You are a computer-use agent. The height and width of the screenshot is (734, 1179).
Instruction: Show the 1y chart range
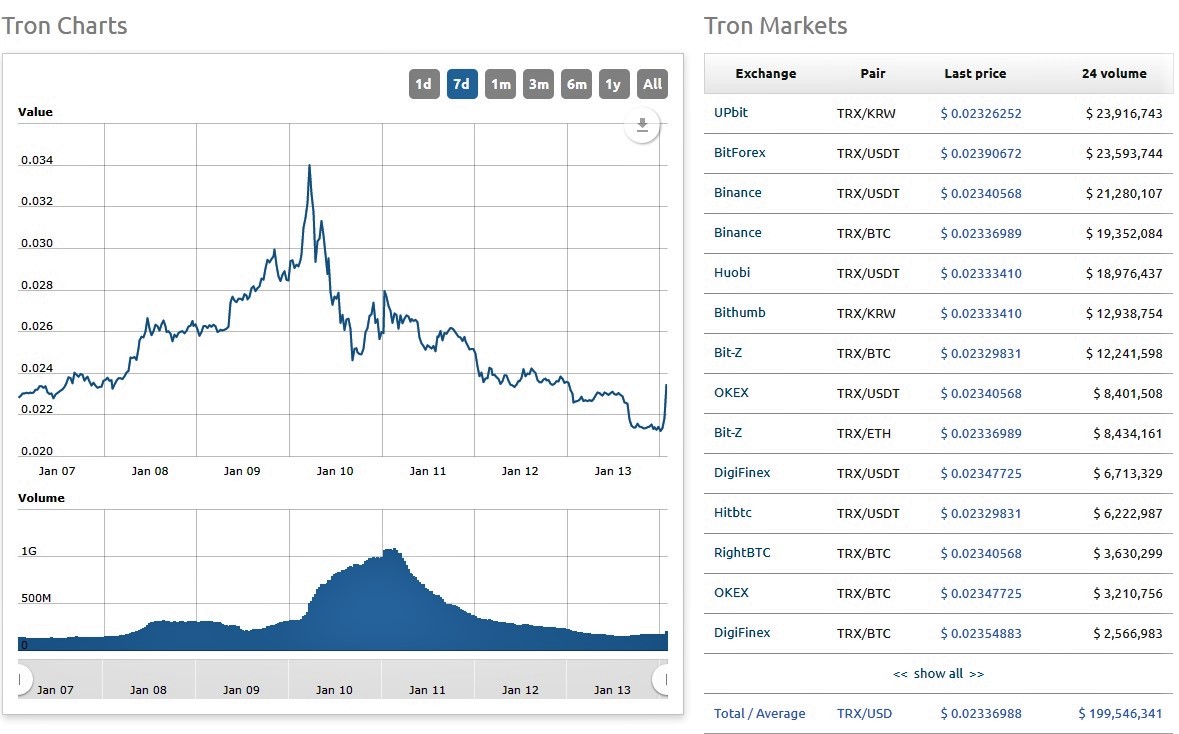[613, 84]
